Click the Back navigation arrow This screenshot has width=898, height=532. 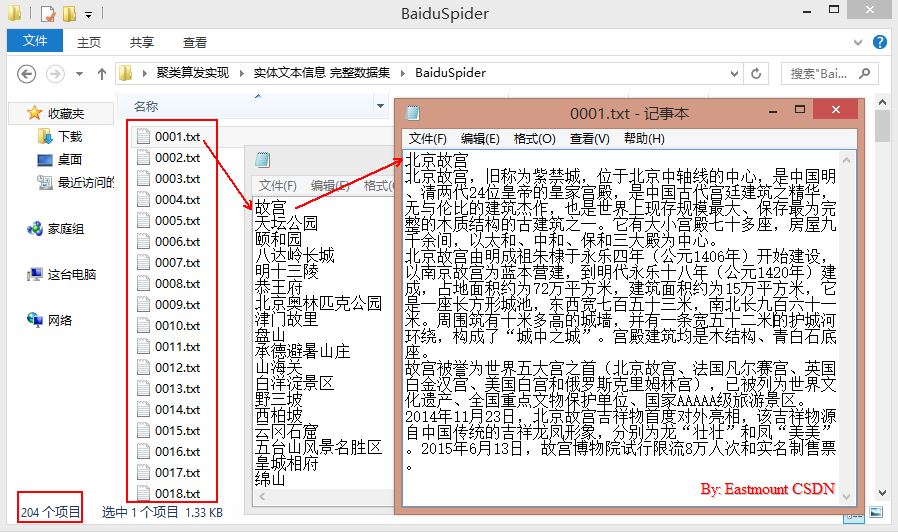pyautogui.click(x=26, y=74)
